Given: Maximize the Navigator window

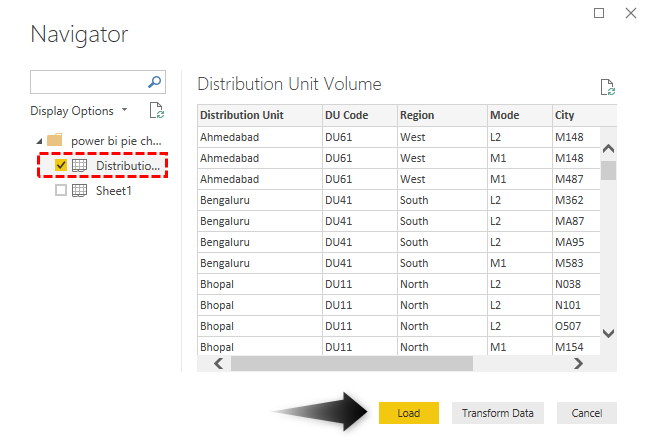Looking at the screenshot, I should 599,13.
